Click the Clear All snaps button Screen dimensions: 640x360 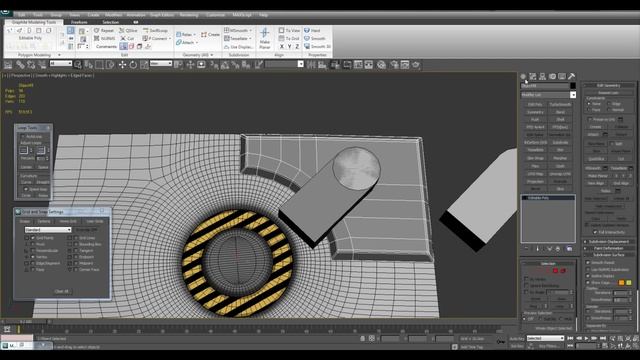[x=62, y=291]
